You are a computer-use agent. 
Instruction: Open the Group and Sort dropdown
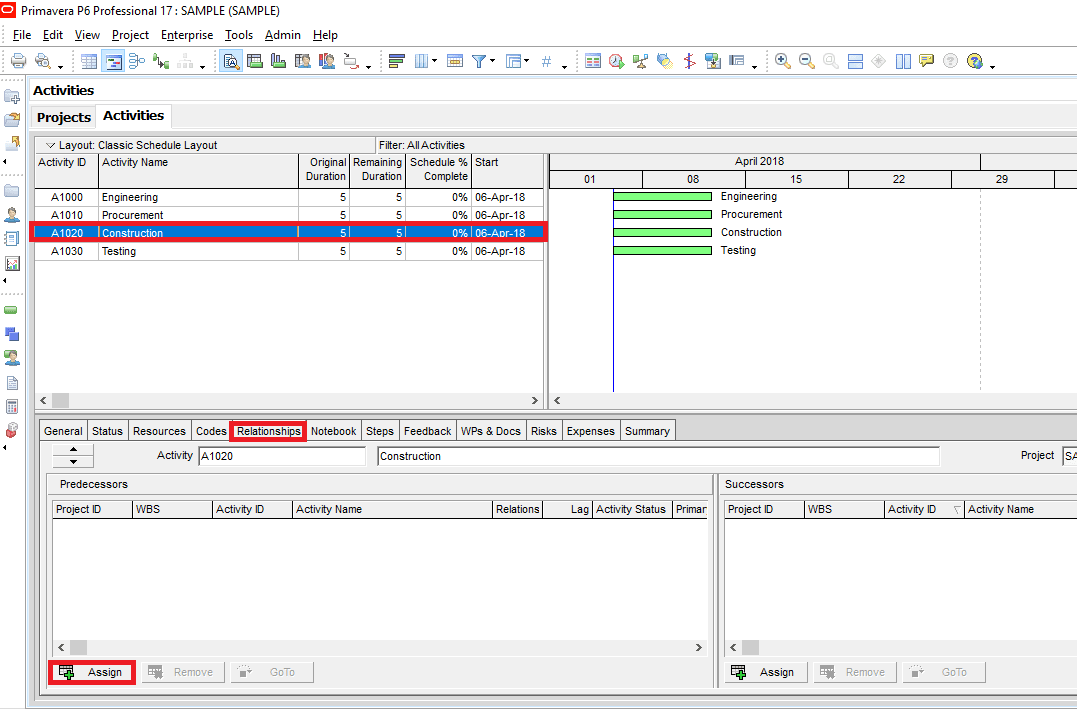pos(526,61)
